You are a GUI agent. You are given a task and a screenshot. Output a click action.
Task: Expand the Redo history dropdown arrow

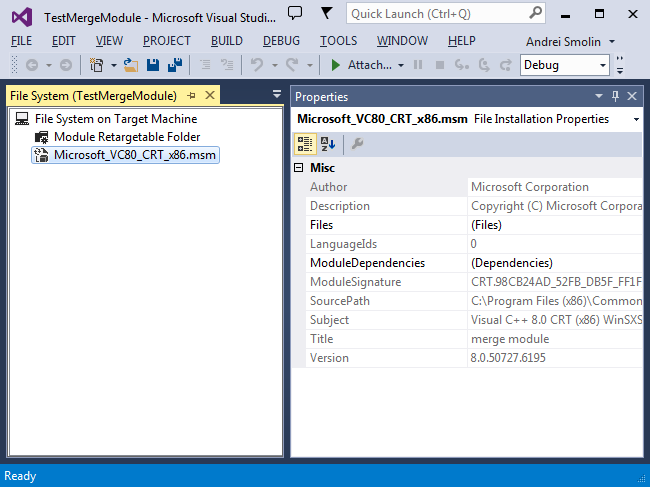click(309, 65)
